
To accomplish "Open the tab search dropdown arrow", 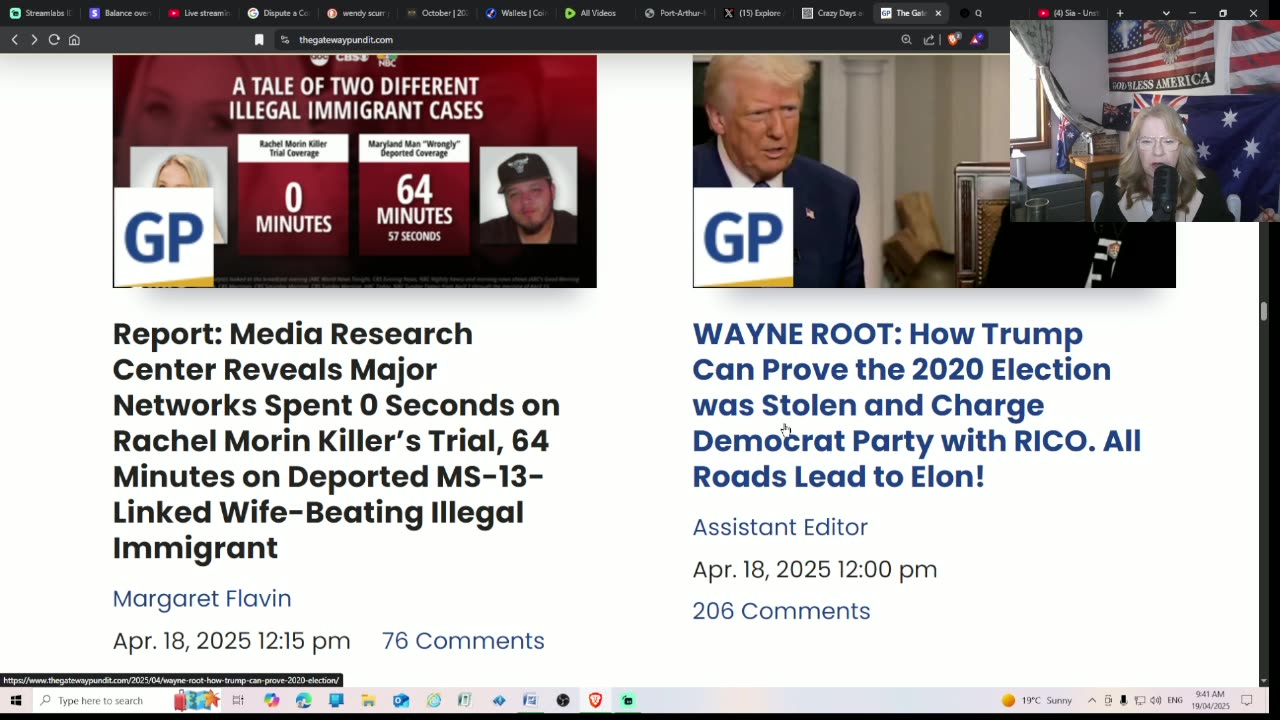I will click(x=1166, y=13).
